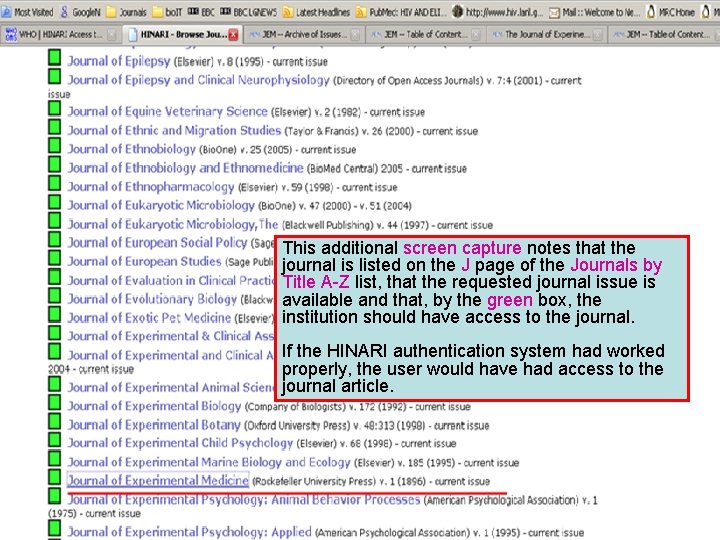Switch to The Journal of Experimental tab
This screenshot has width=720, height=540.
546,34
